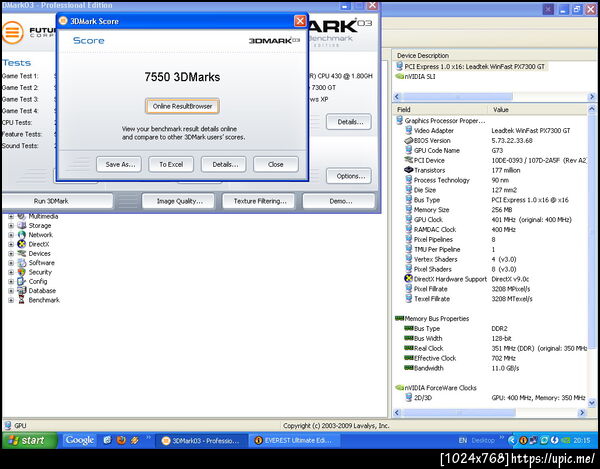Click the Field column header
This screenshot has width=600, height=469.
(x=440, y=110)
